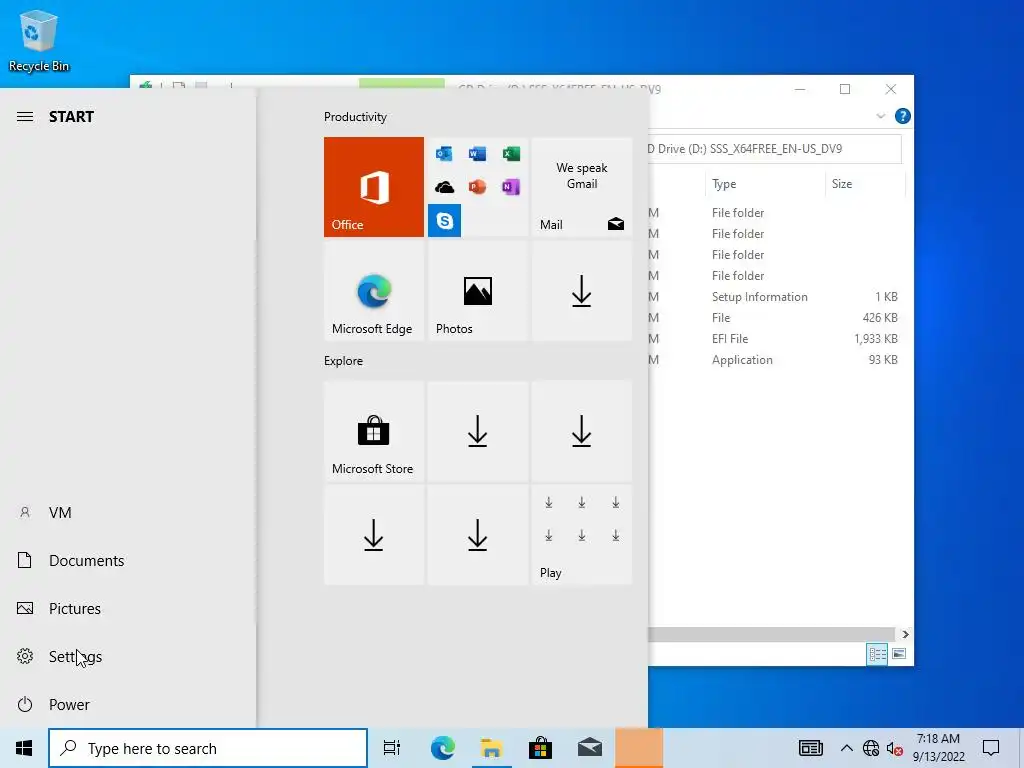Image resolution: width=1024 pixels, height=768 pixels.
Task: Open the clock showing 7:18 AM
Action: pos(938,748)
